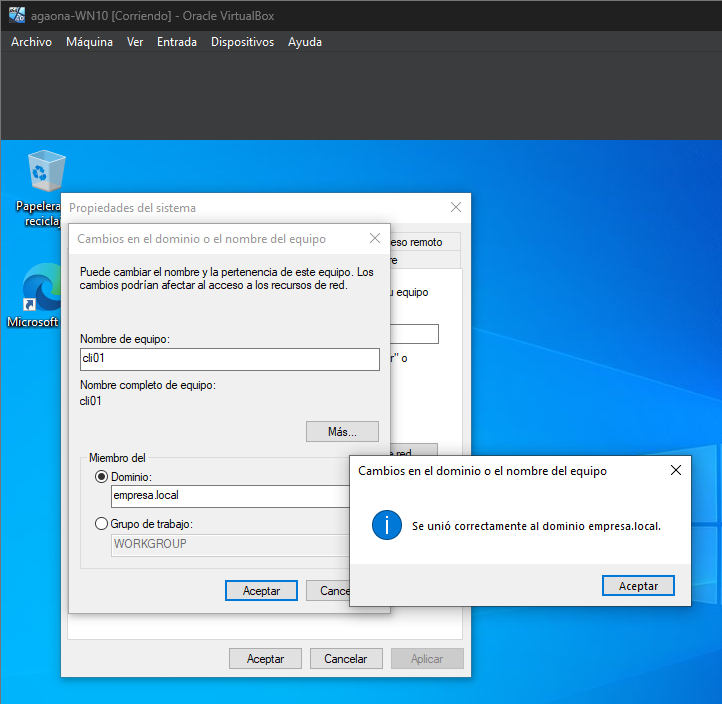The width and height of the screenshot is (722, 704).
Task: Click the Dominio field containing empresa.local
Action: pyautogui.click(x=229, y=496)
